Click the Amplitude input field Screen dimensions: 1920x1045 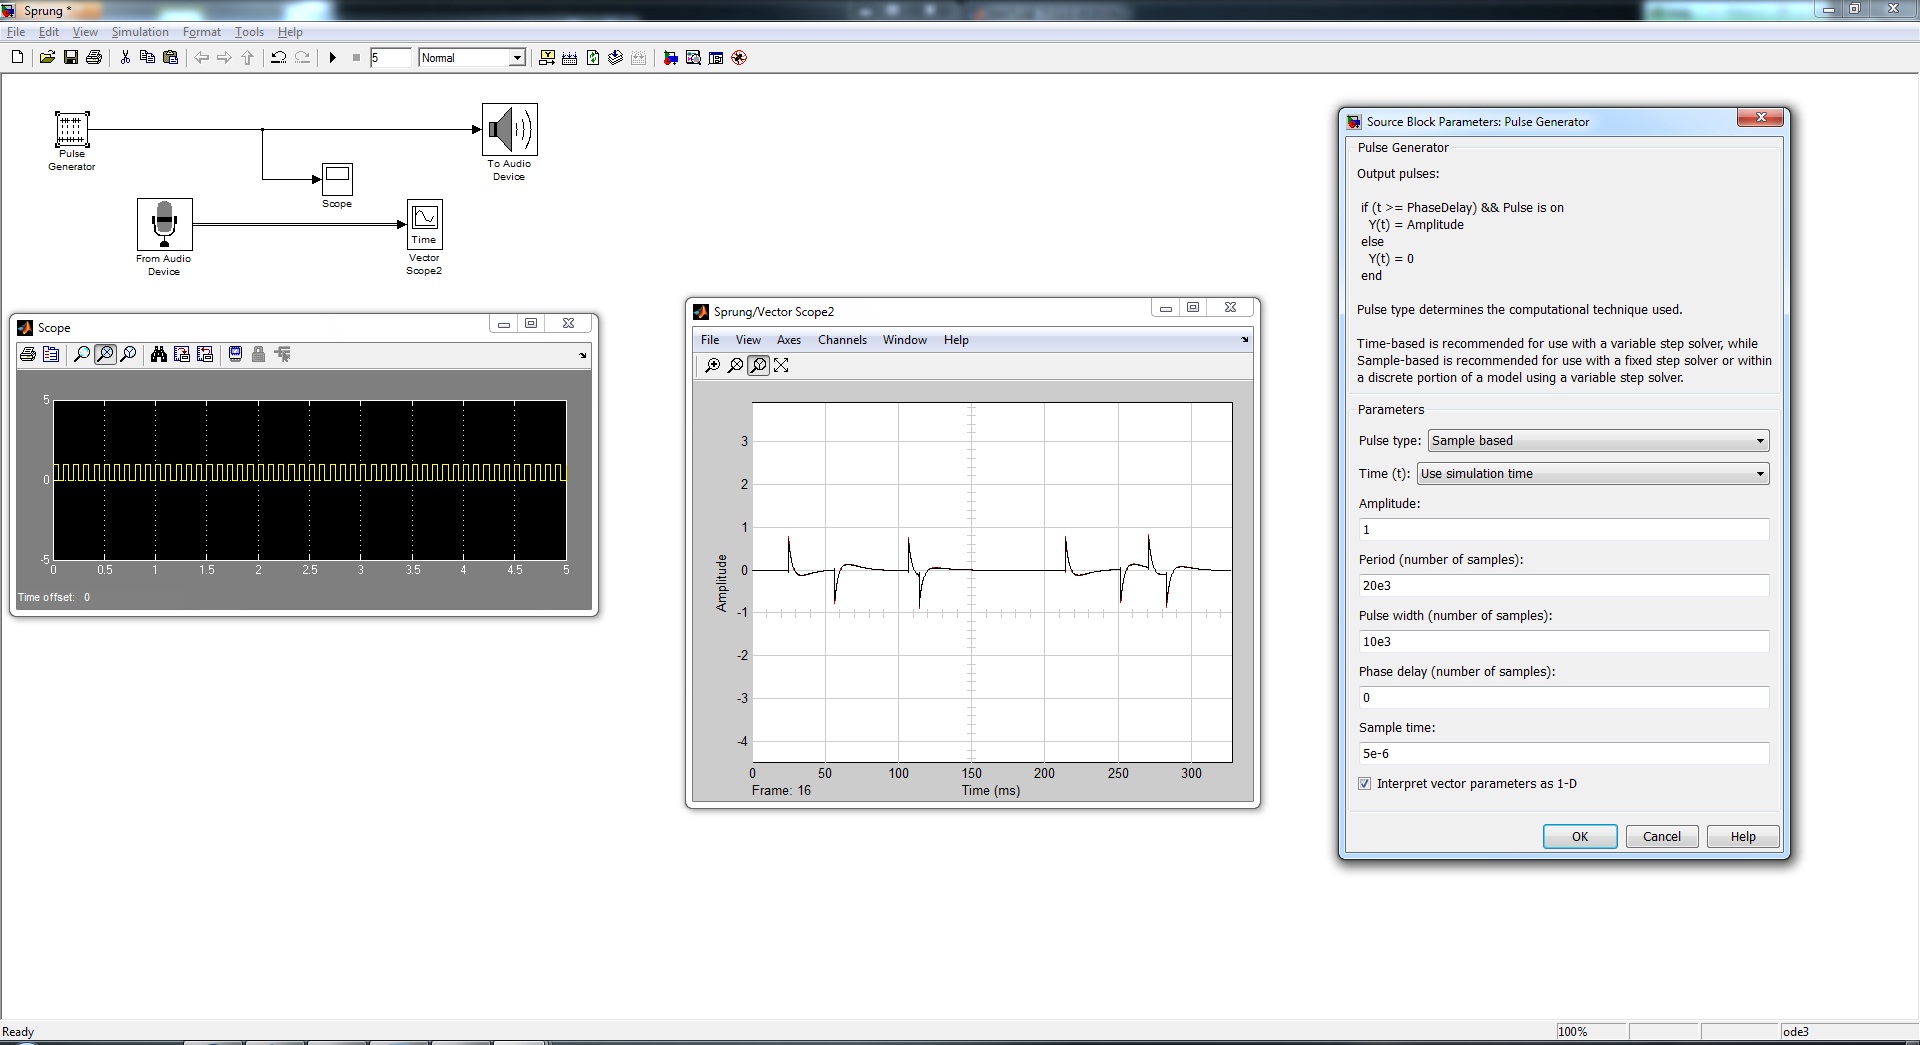(1563, 530)
